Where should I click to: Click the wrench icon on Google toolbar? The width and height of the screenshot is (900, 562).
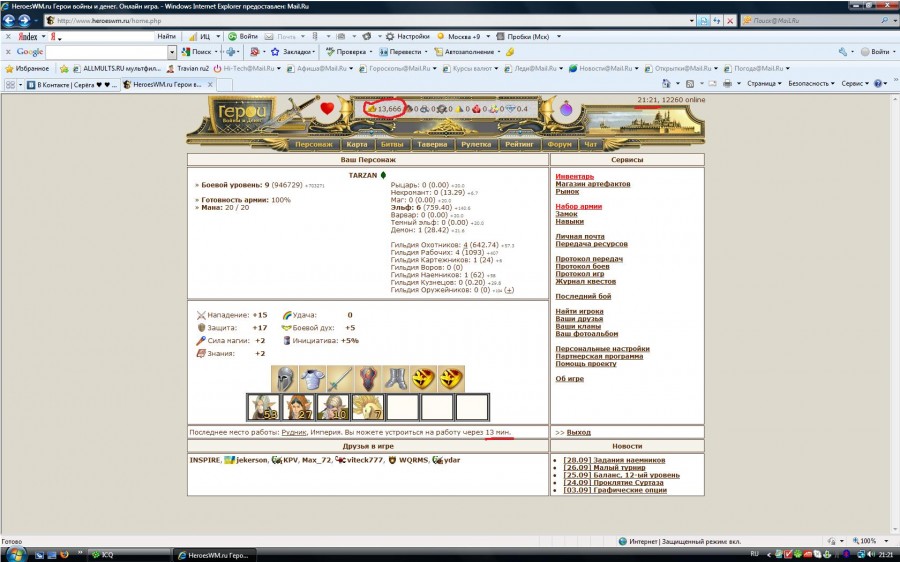point(842,52)
